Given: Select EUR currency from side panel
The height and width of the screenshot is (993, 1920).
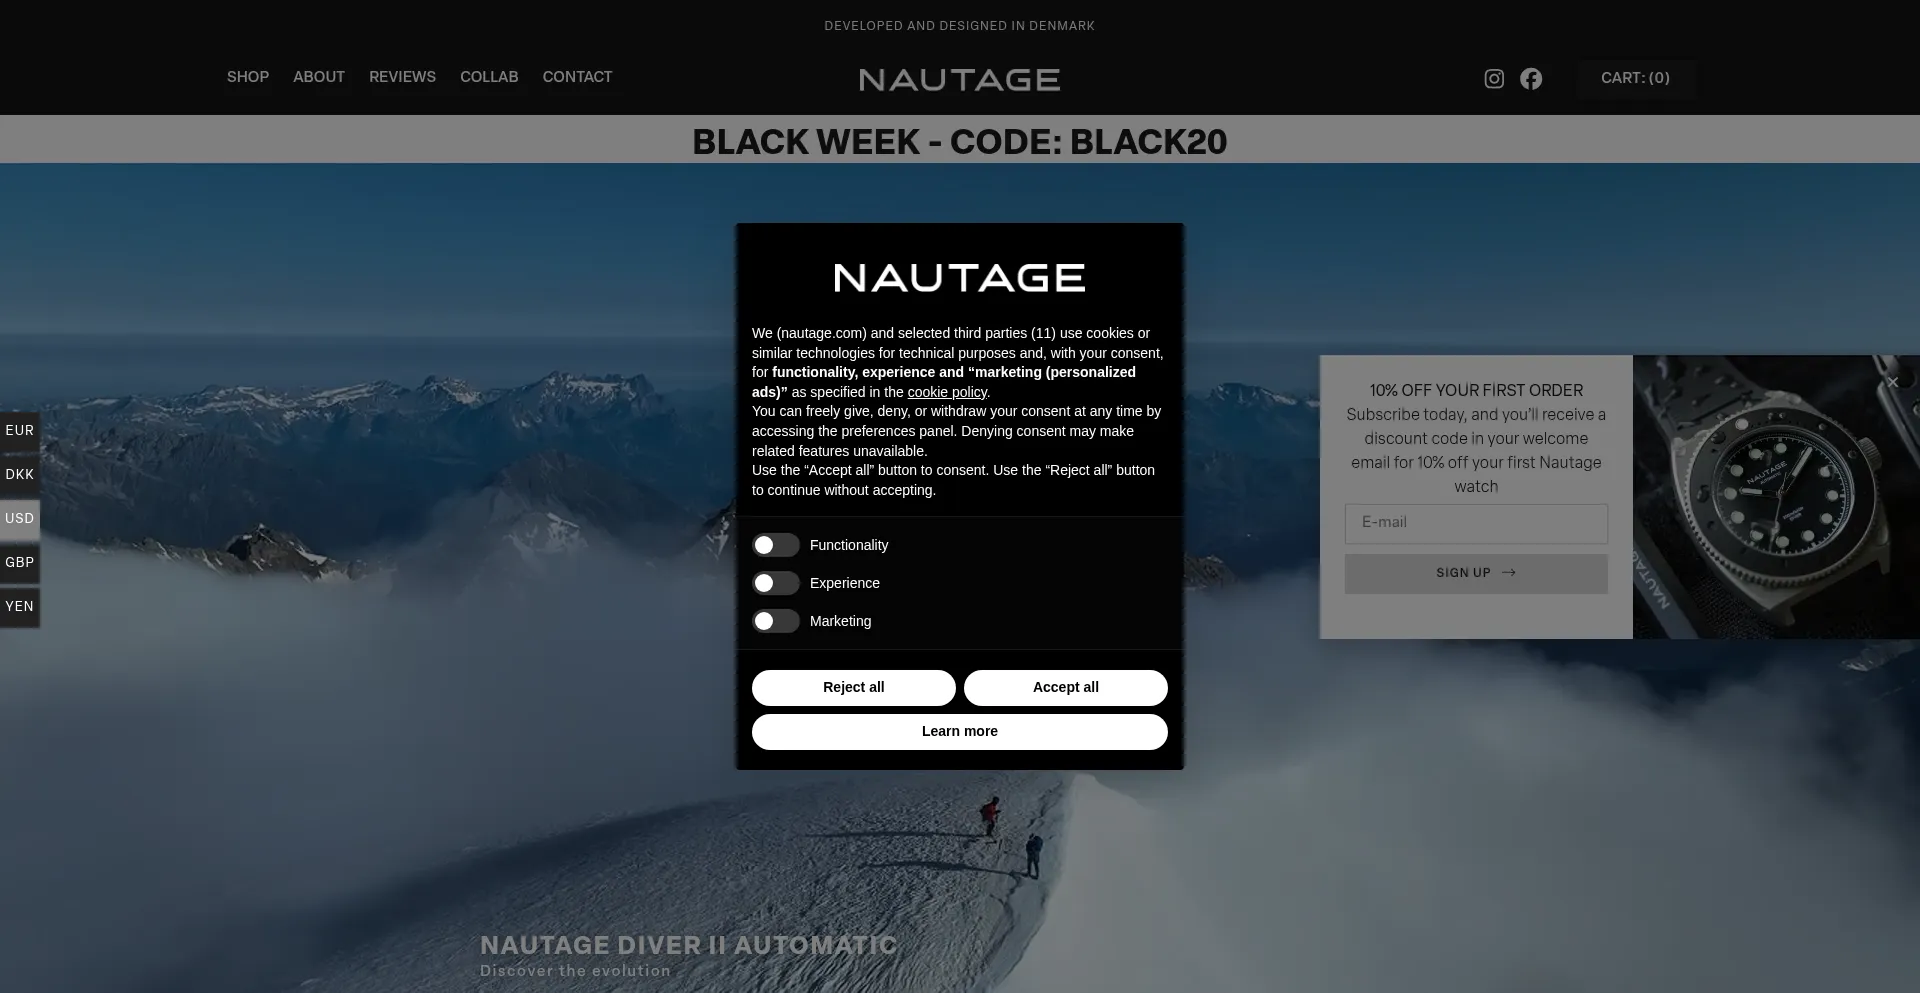Looking at the screenshot, I should coord(20,430).
